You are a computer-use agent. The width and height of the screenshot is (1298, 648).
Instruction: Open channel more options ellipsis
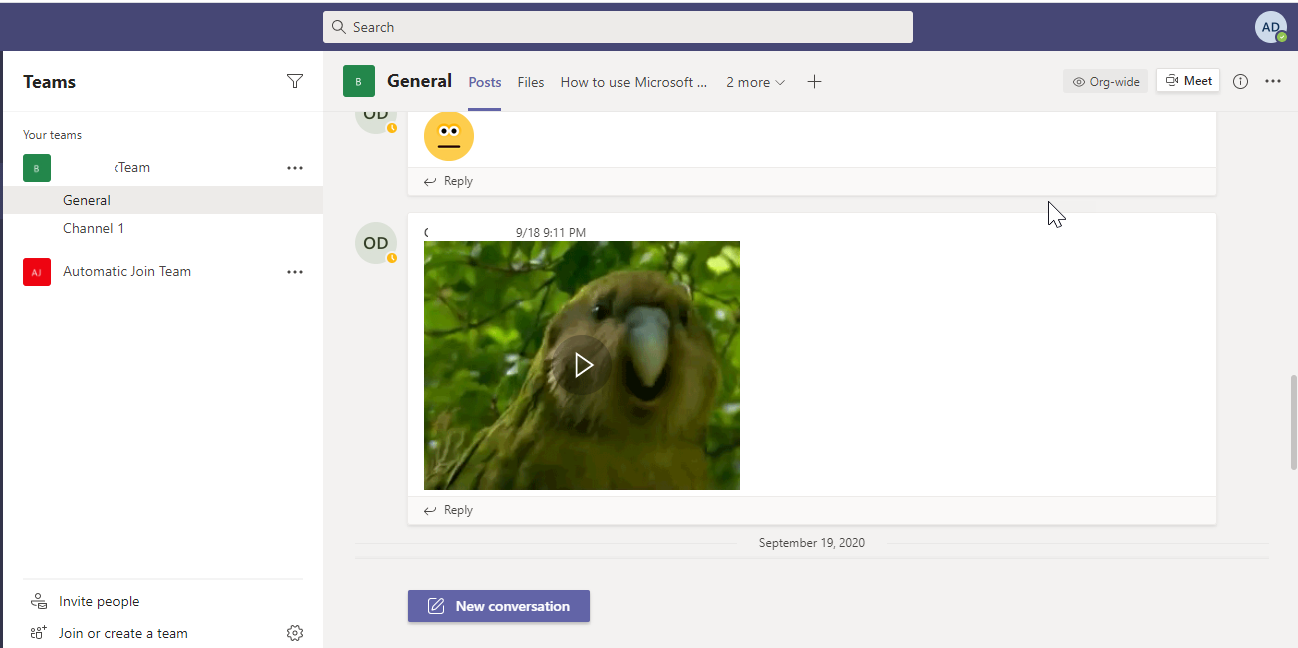[x=1273, y=82]
